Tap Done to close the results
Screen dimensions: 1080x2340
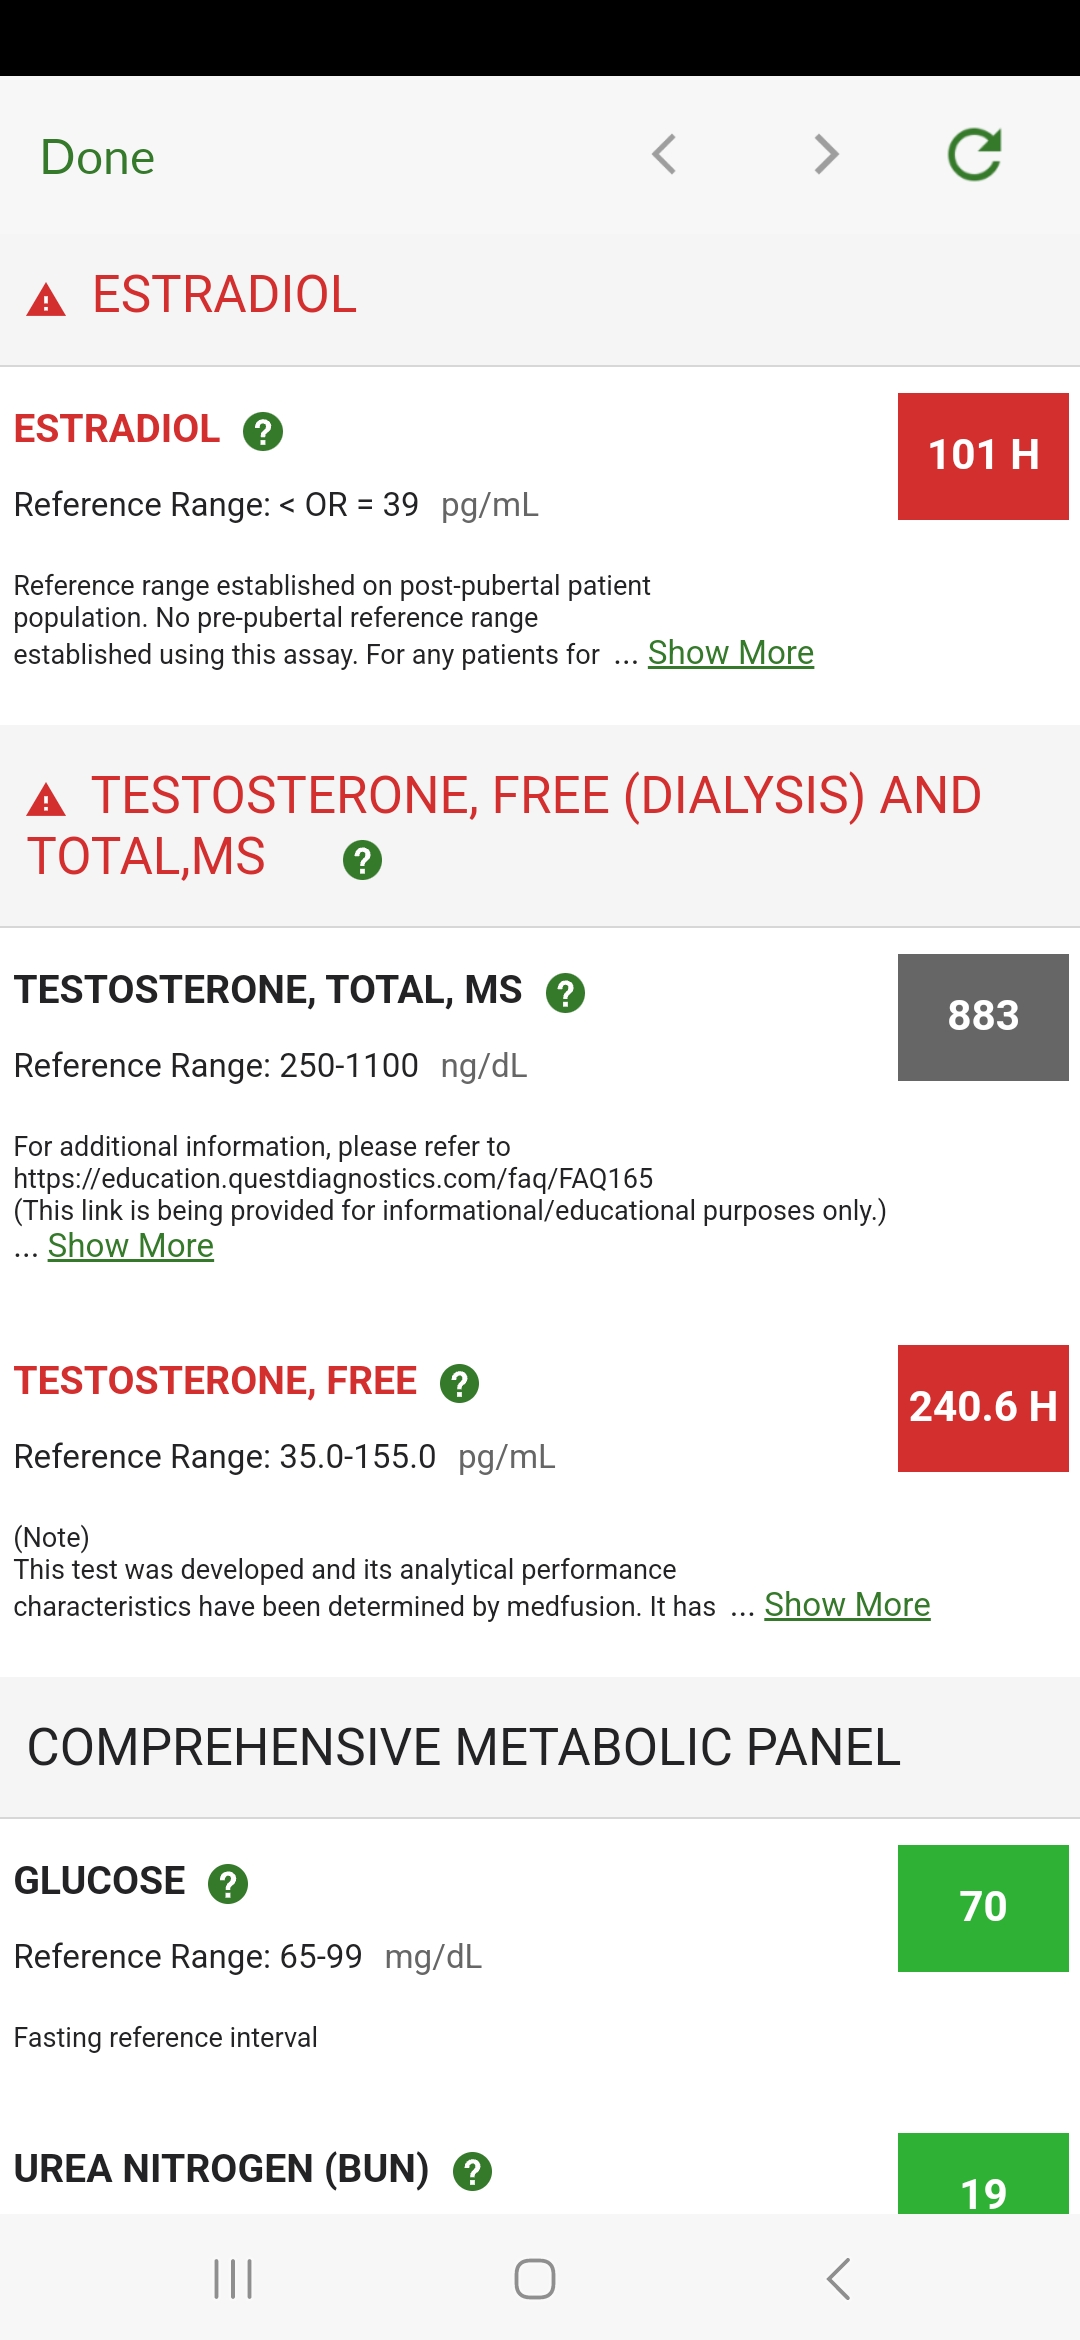coord(98,158)
